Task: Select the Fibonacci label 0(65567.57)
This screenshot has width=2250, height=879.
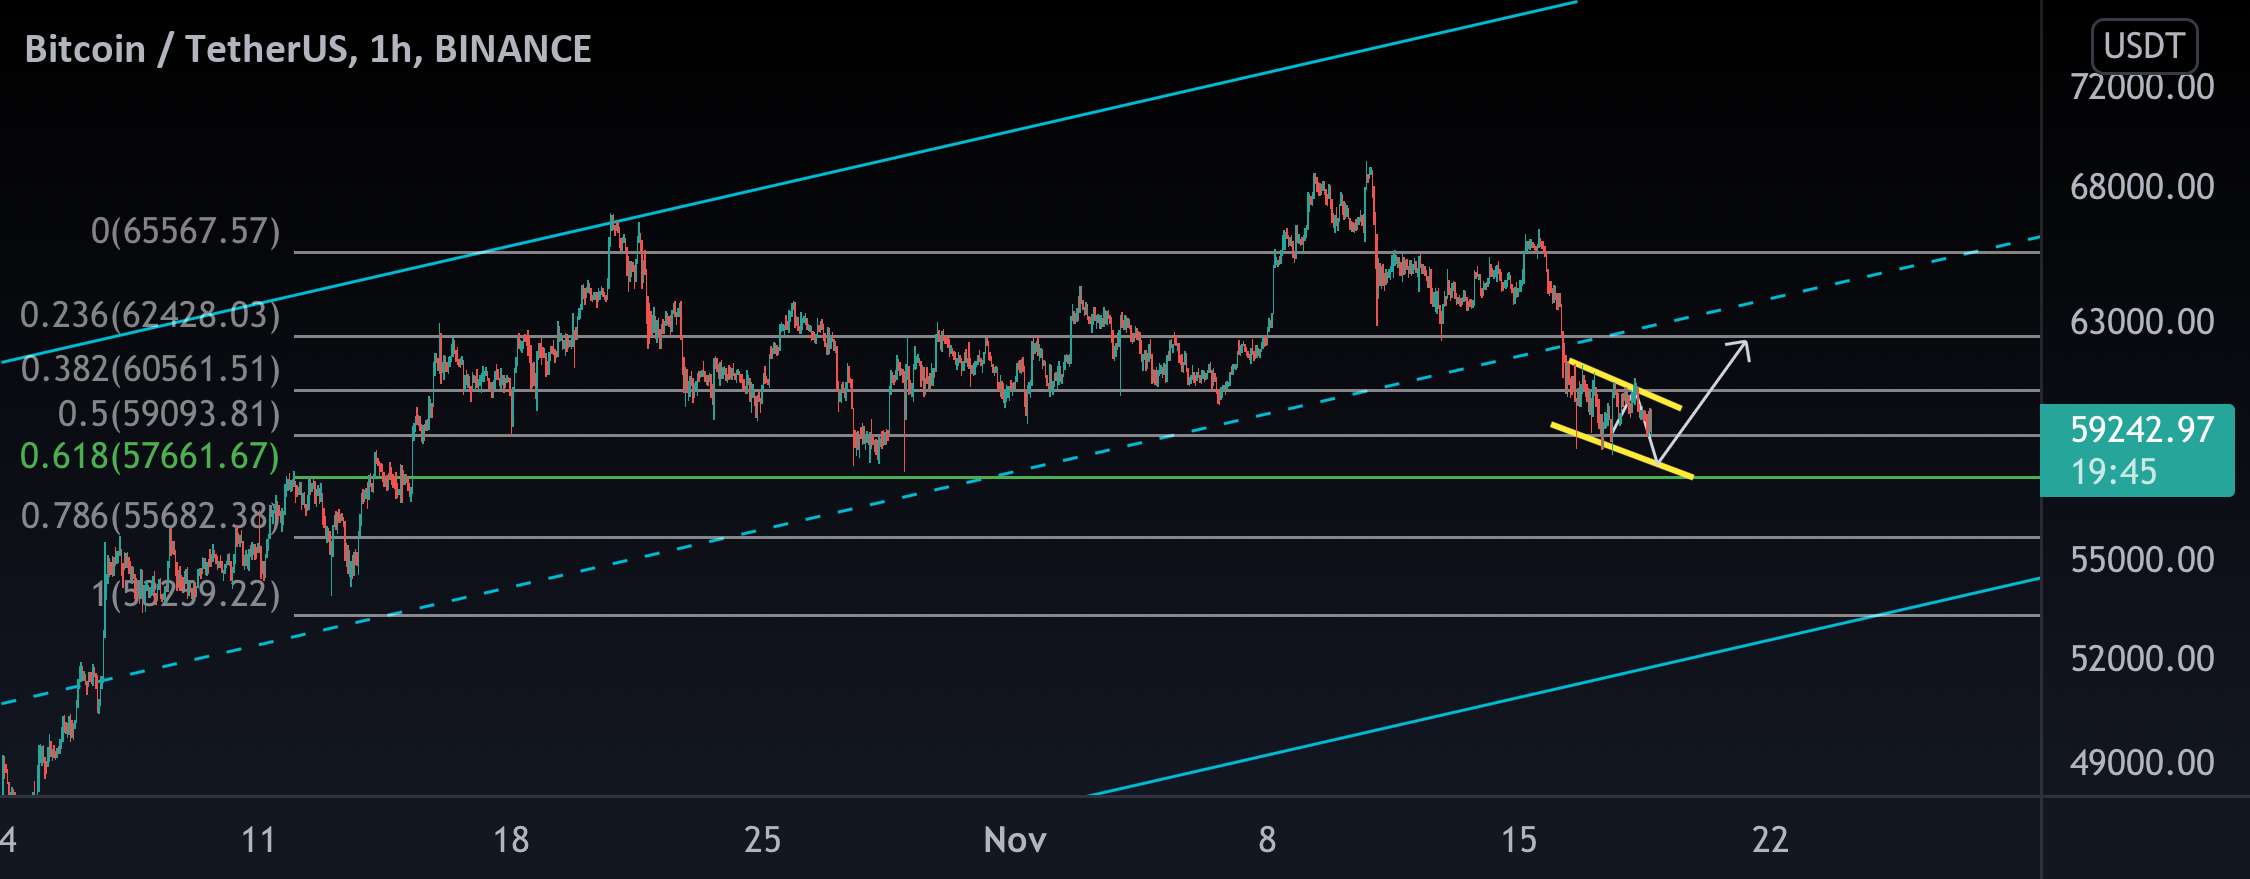Action: 185,232
